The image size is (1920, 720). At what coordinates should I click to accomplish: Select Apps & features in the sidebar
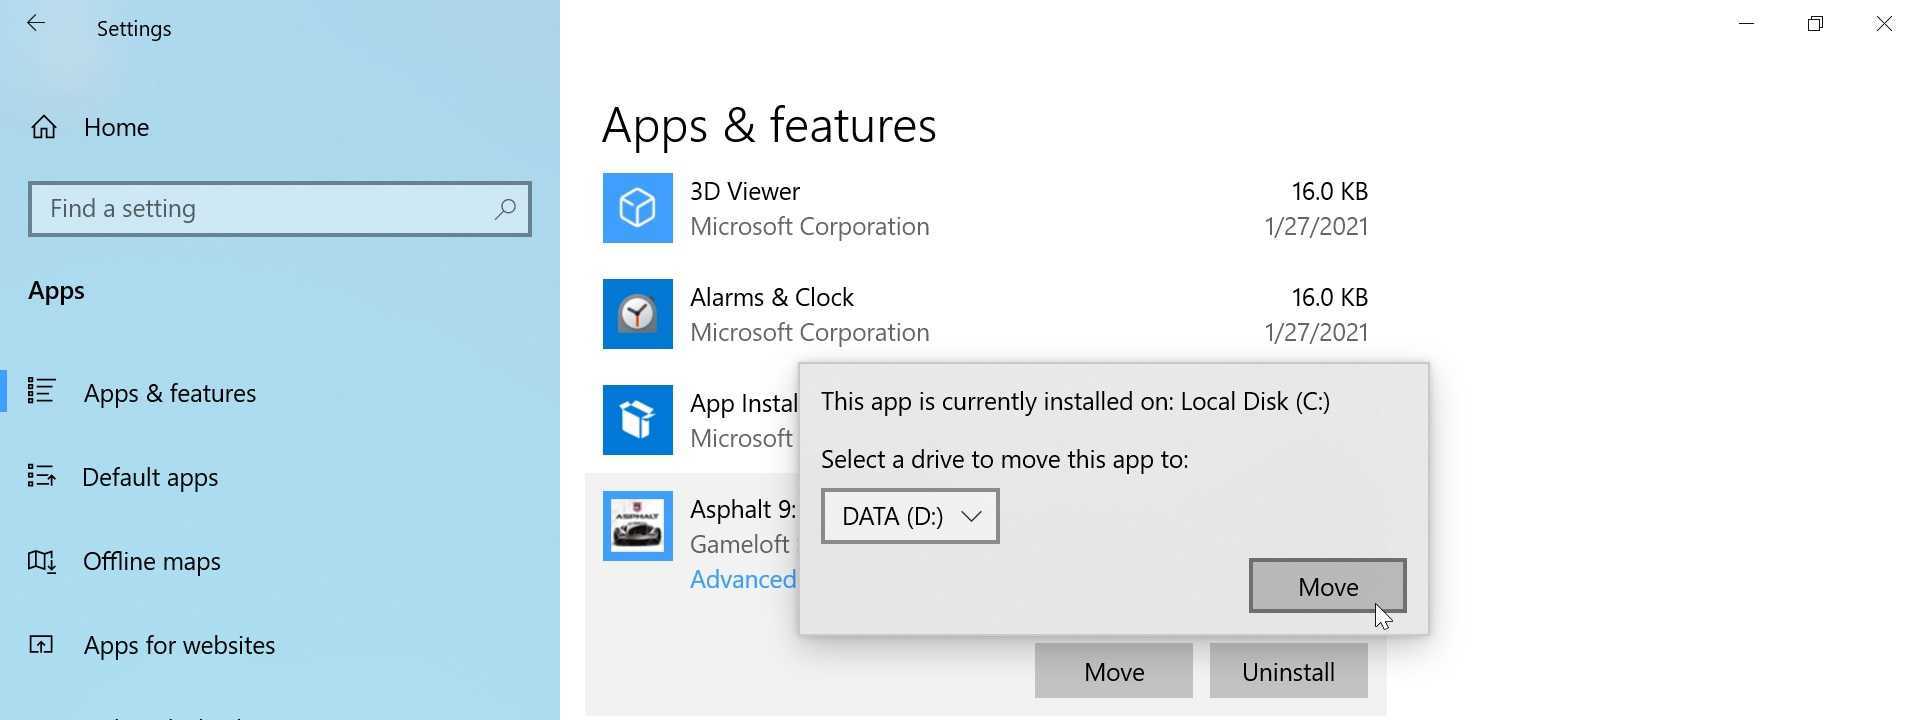click(x=169, y=393)
